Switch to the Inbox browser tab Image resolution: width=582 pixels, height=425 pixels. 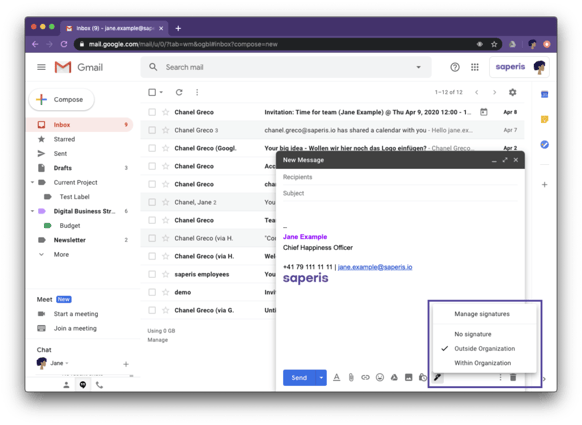114,28
